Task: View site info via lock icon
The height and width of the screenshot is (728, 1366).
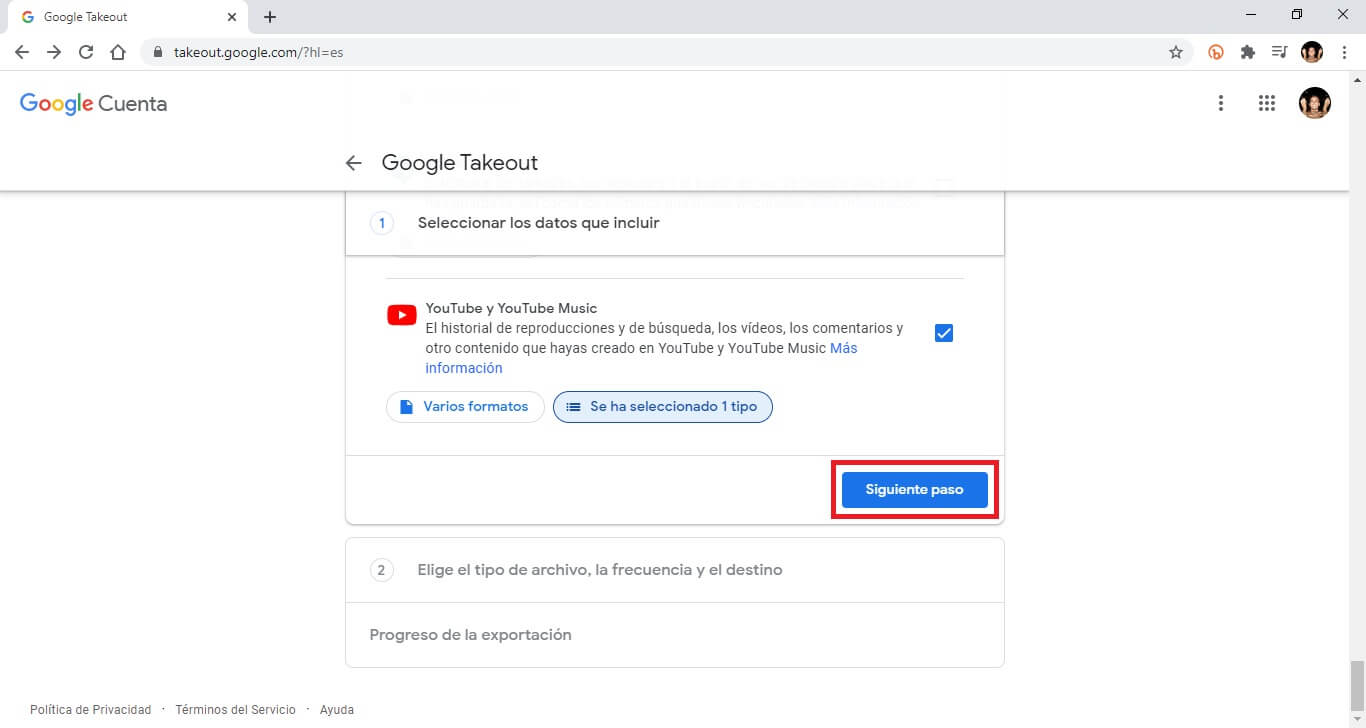Action: click(x=158, y=52)
